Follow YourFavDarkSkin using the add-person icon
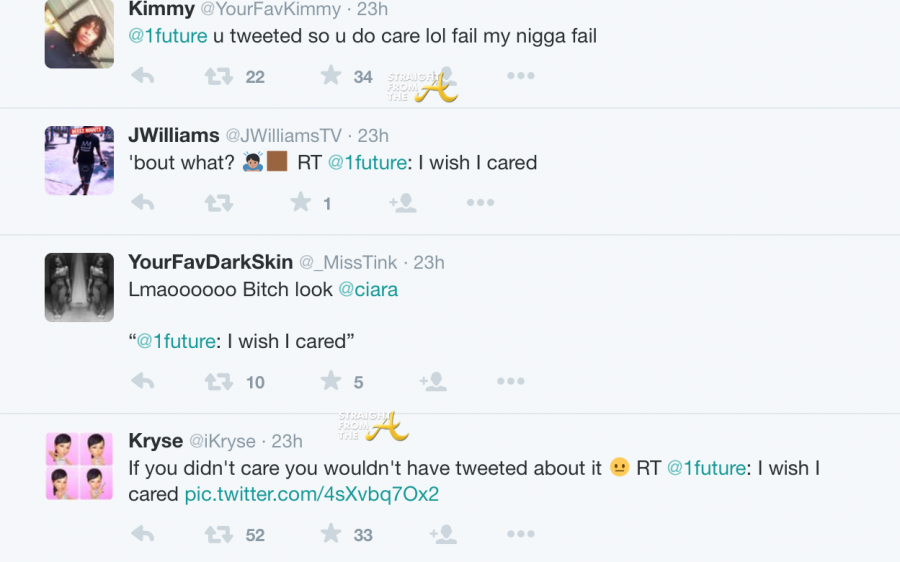Viewport: 900px width, 562px height. pos(432,381)
